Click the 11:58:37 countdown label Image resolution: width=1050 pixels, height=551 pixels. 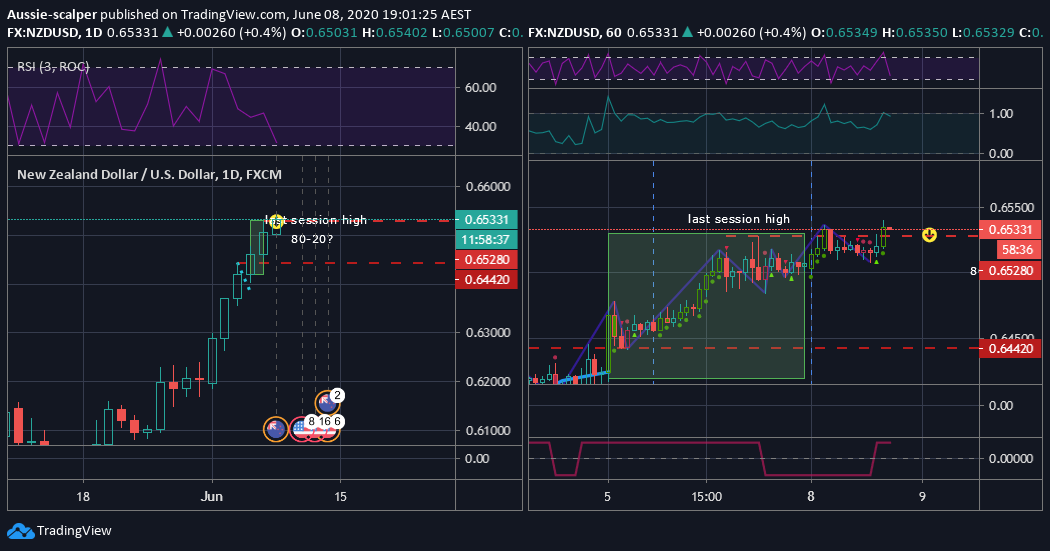tap(486, 239)
